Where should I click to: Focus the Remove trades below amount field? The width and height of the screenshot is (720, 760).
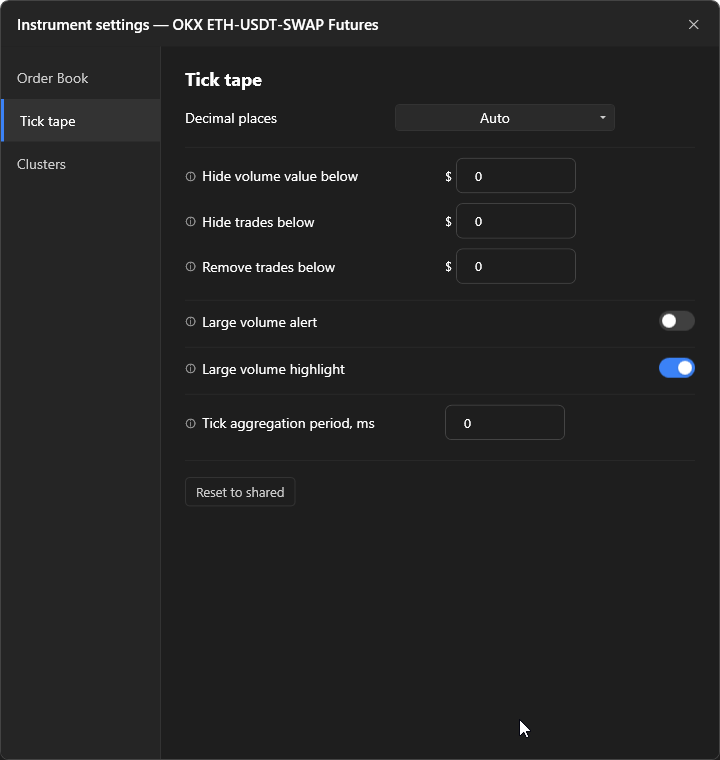(x=516, y=267)
